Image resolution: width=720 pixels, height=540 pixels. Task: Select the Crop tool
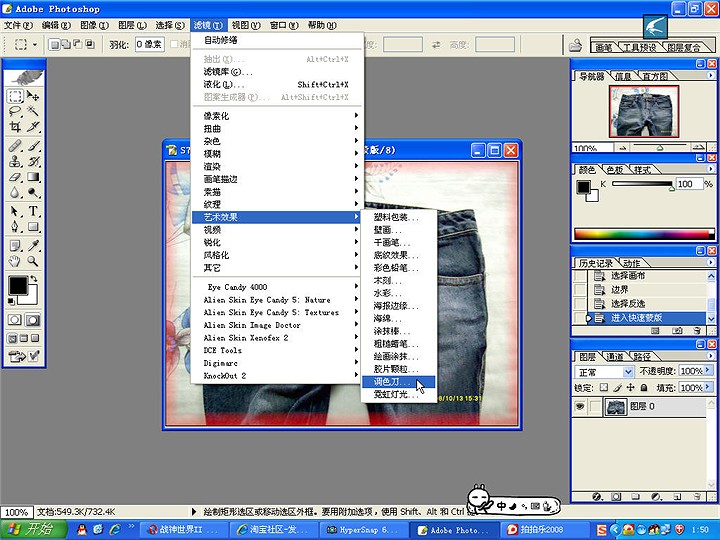click(x=15, y=127)
